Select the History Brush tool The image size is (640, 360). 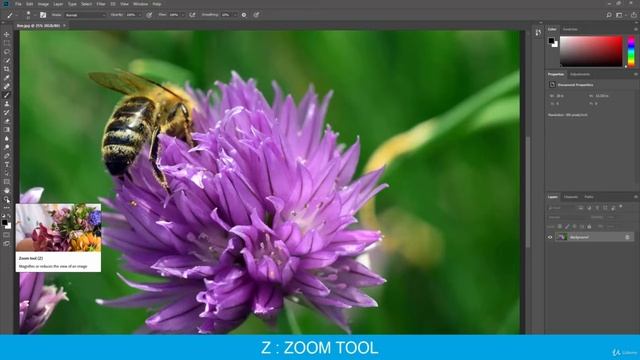7,113
